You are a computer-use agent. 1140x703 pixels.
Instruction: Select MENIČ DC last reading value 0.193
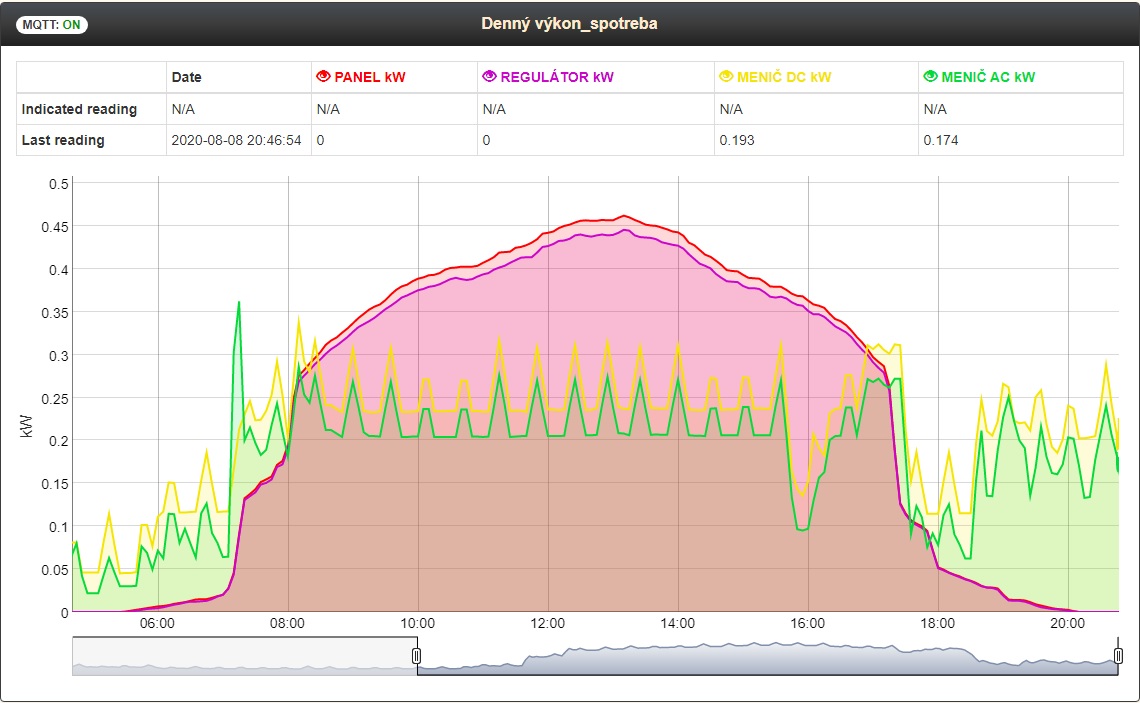pos(737,140)
